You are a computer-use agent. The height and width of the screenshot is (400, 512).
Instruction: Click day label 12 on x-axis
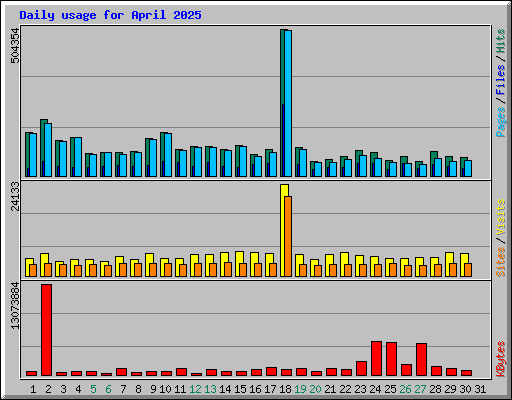tap(195, 389)
